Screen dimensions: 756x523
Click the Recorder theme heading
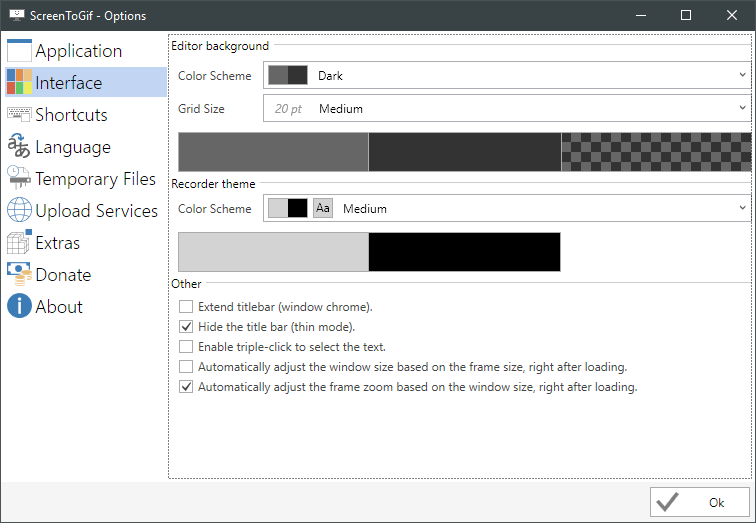tap(213, 184)
